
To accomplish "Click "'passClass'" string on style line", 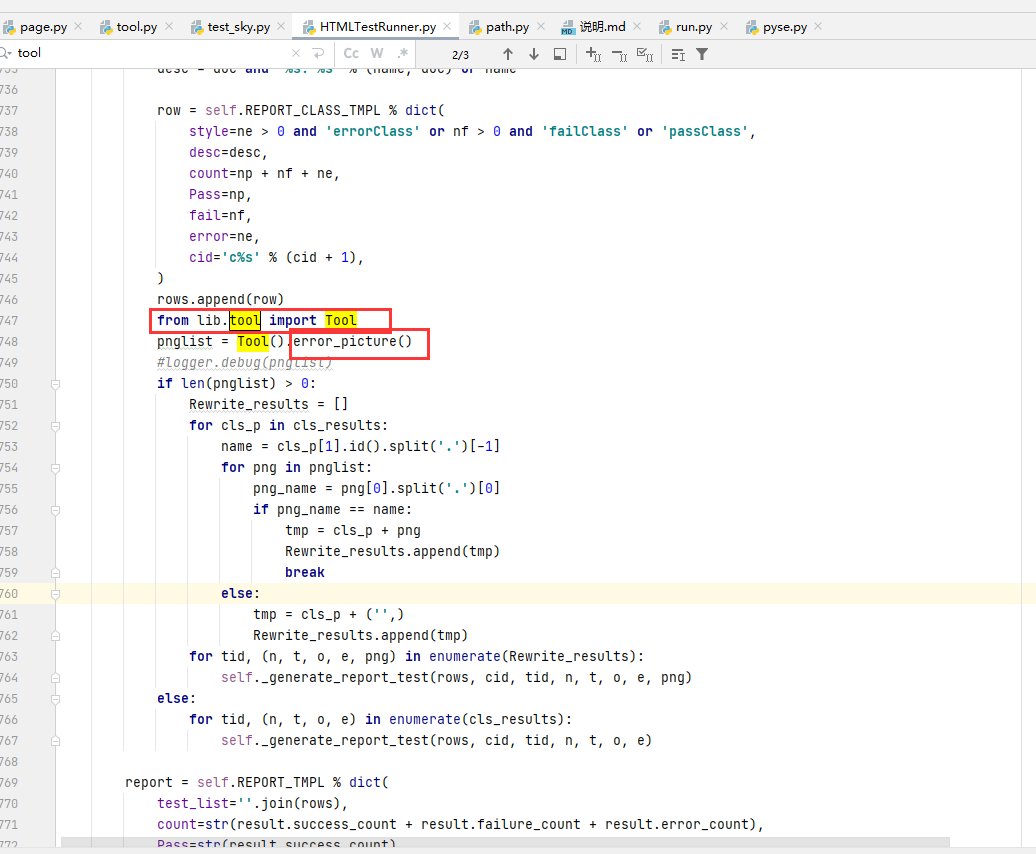I will coord(705,131).
